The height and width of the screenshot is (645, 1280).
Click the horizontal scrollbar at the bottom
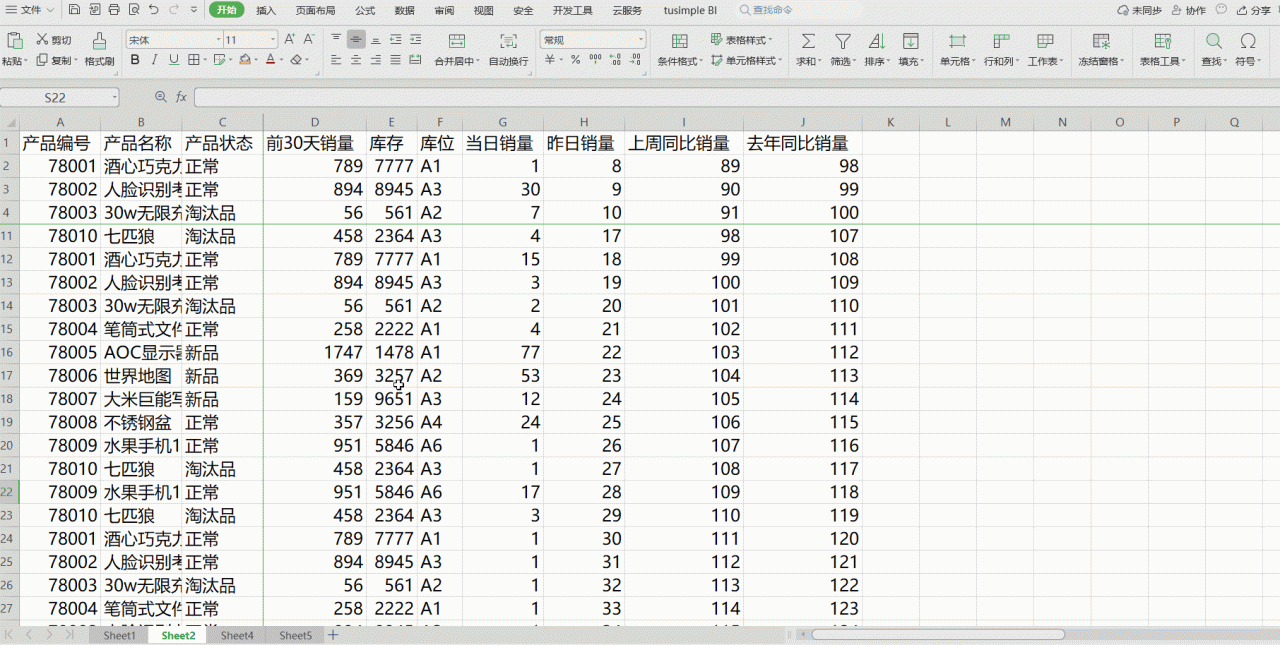point(937,635)
